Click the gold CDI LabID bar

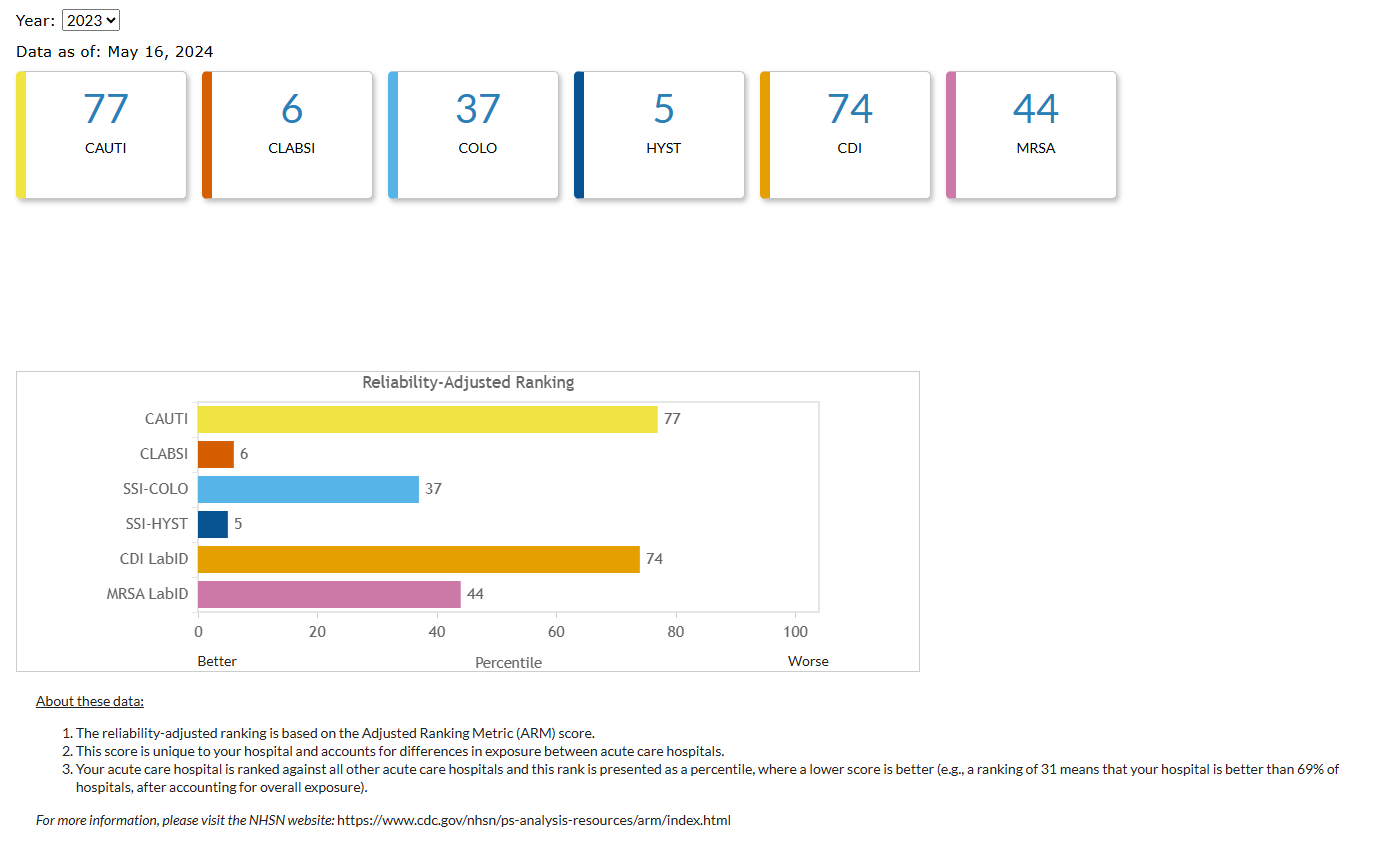[x=418, y=559]
